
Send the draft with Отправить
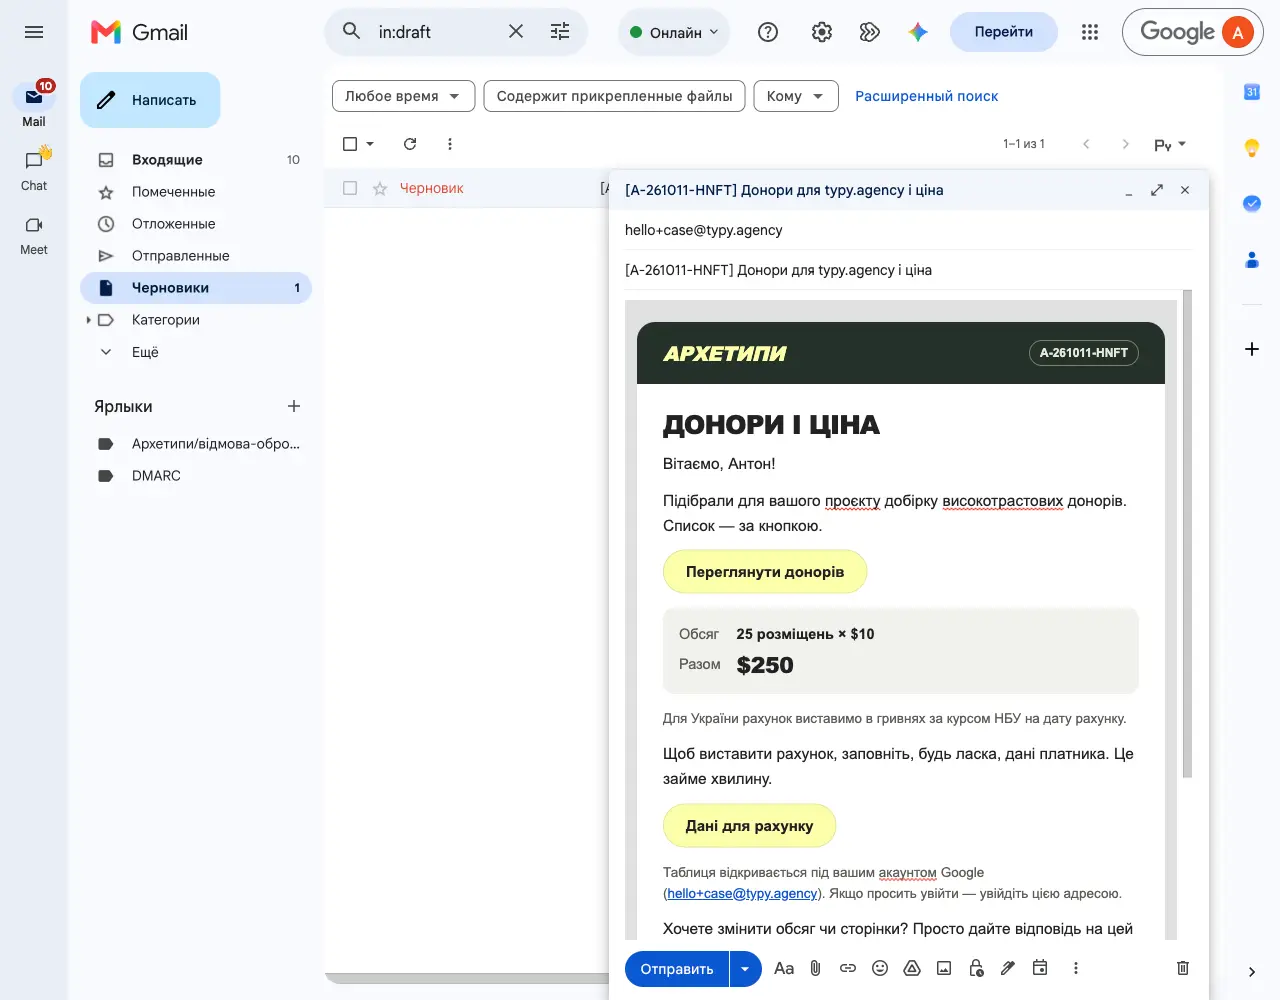coord(677,968)
